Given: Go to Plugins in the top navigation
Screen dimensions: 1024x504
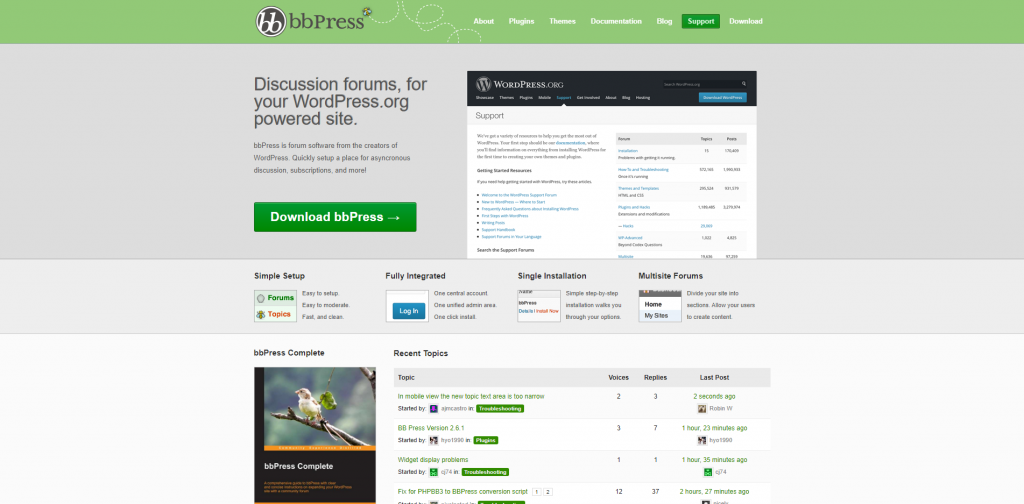Looking at the screenshot, I should (522, 21).
